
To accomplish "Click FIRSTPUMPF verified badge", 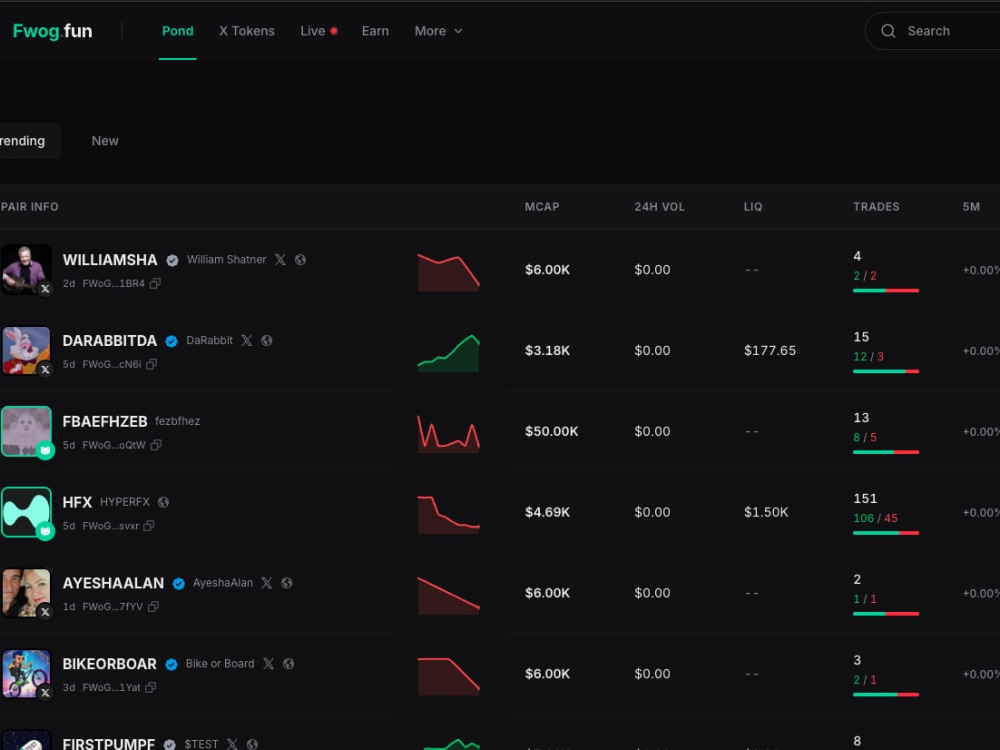I will pyautogui.click(x=170, y=744).
